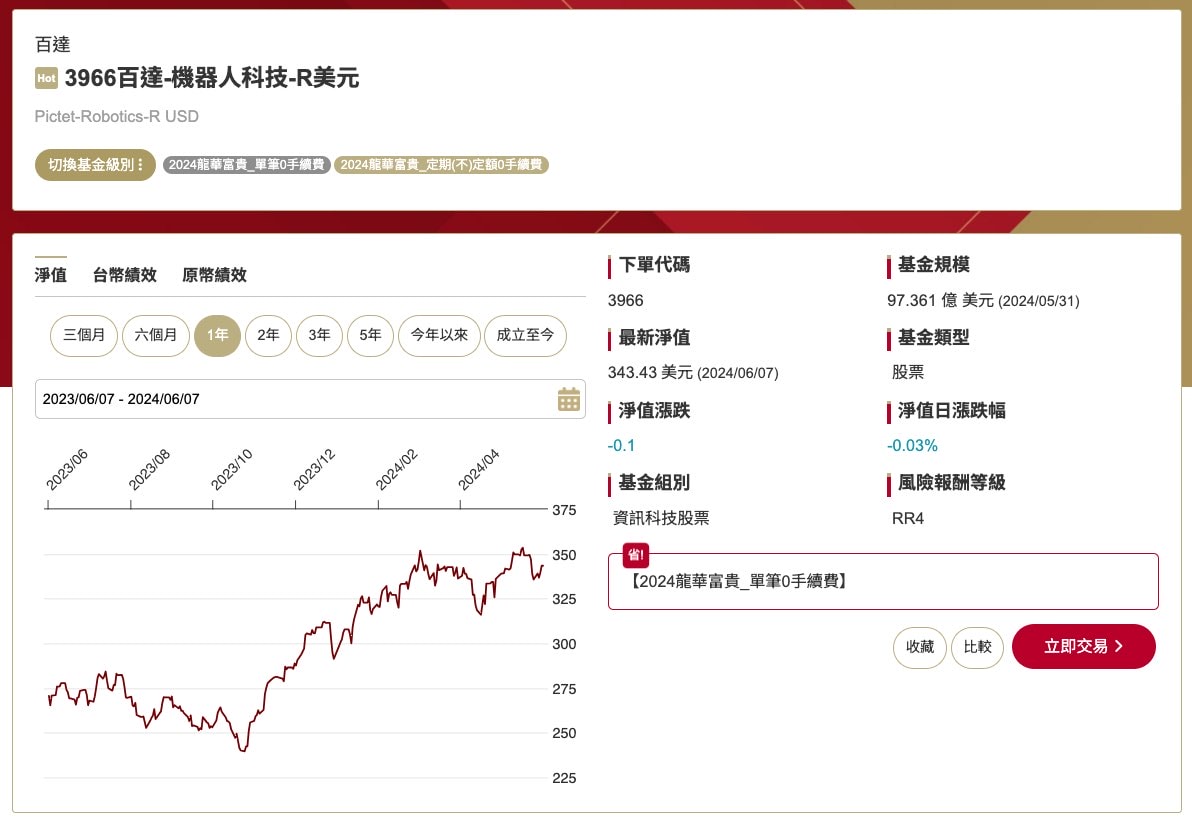Click the 淨值日漲跌幅 heading

(x=952, y=410)
